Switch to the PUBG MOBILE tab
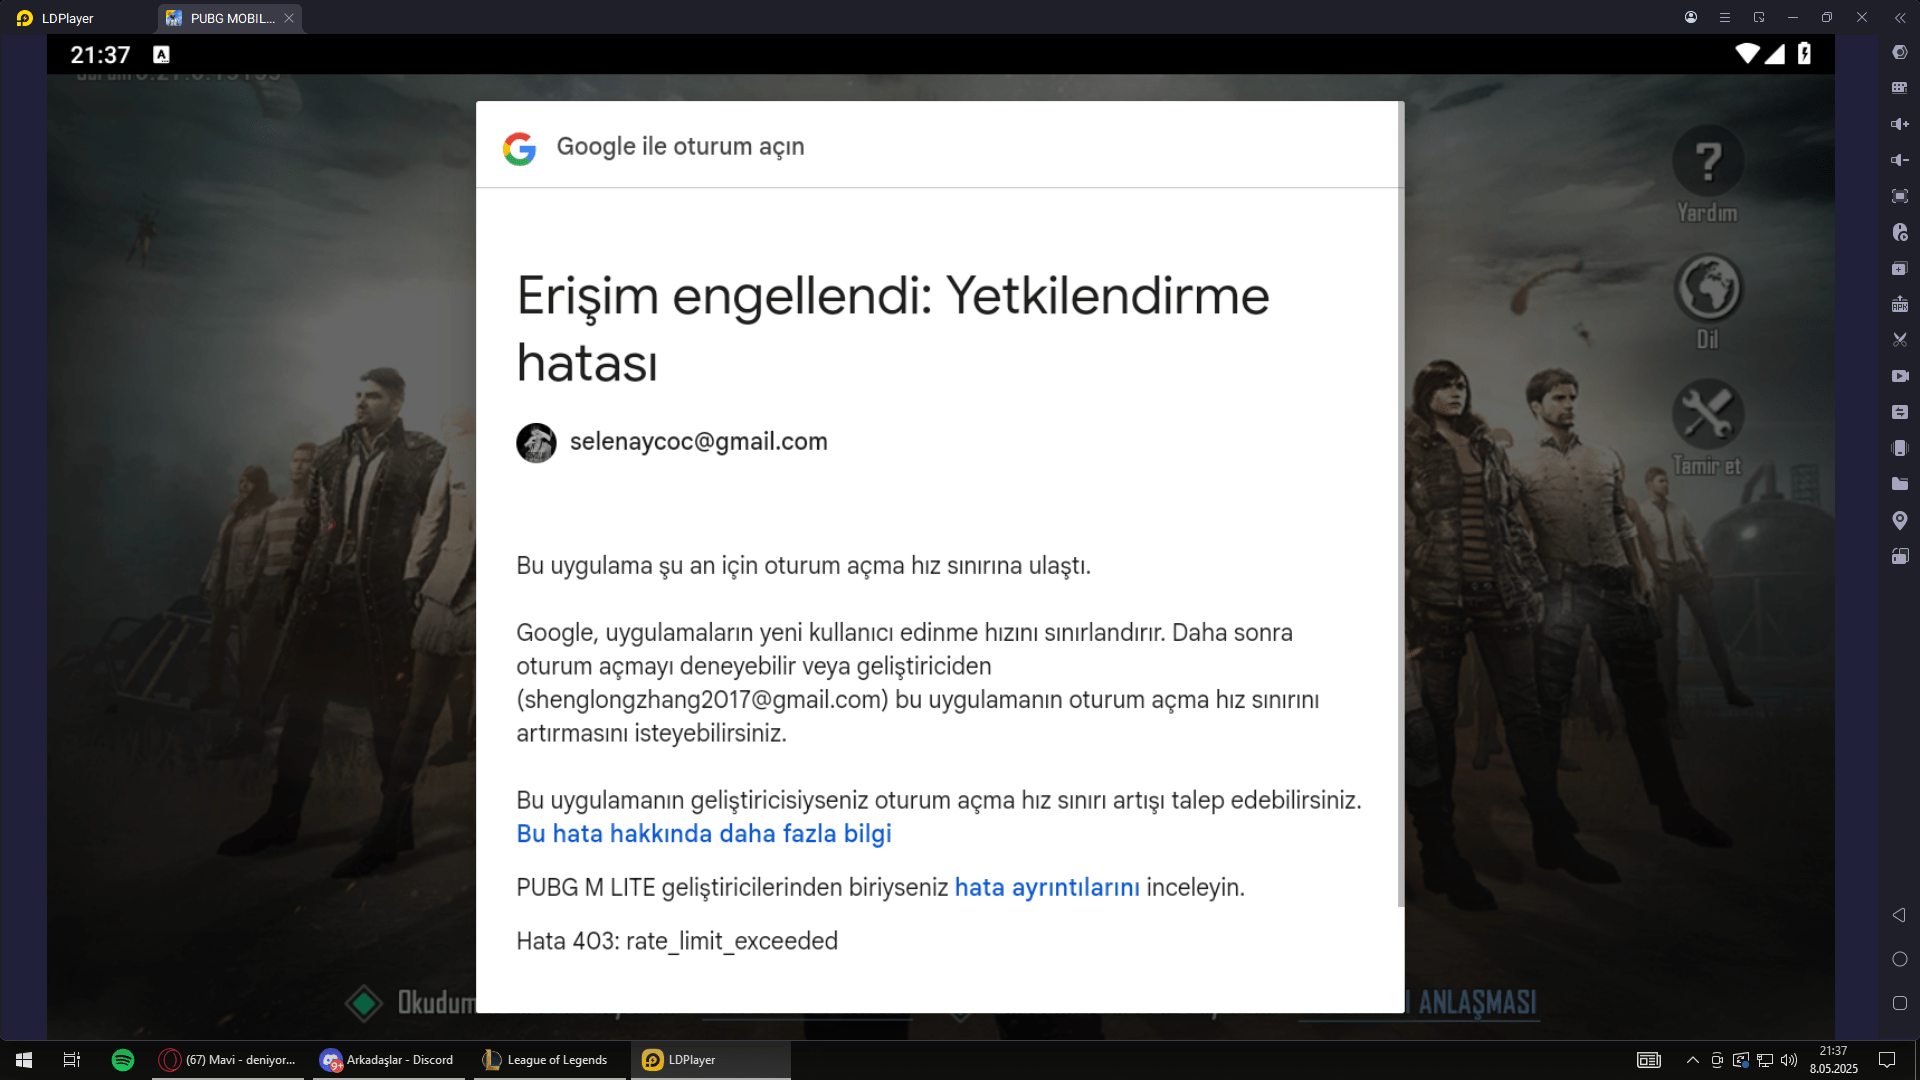Screen dimensions: 1920x1080 pyautogui.click(x=231, y=18)
